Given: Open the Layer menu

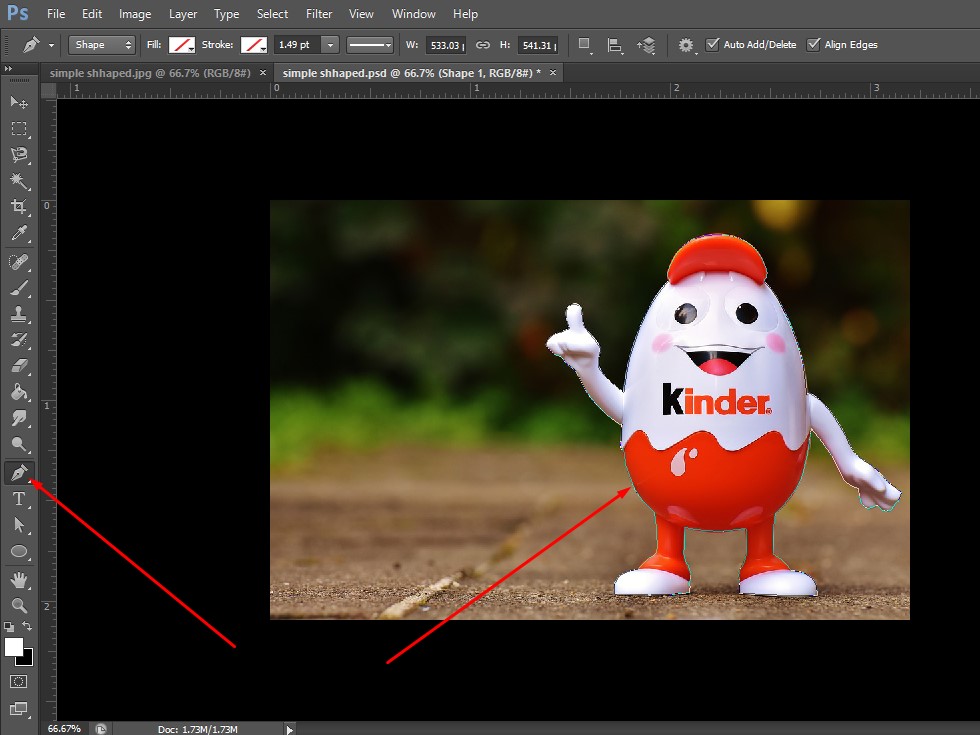Looking at the screenshot, I should [182, 14].
